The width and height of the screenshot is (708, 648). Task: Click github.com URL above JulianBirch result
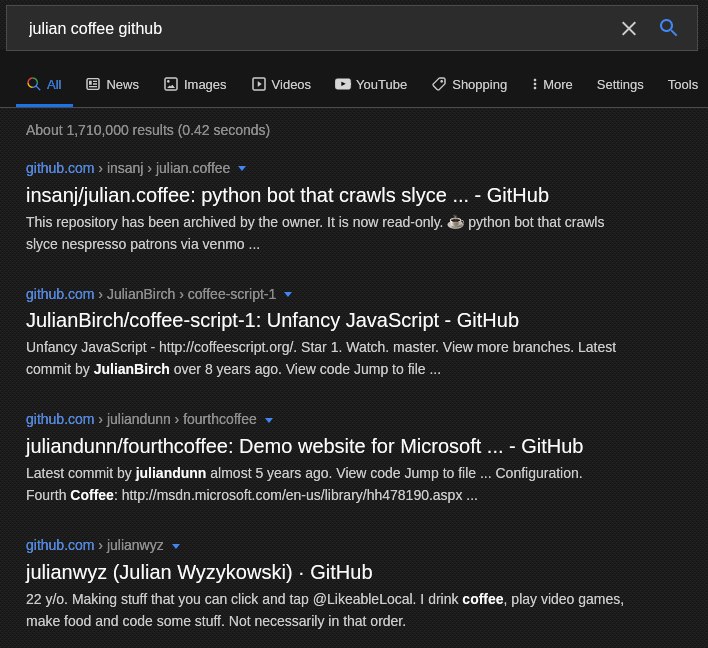point(60,294)
